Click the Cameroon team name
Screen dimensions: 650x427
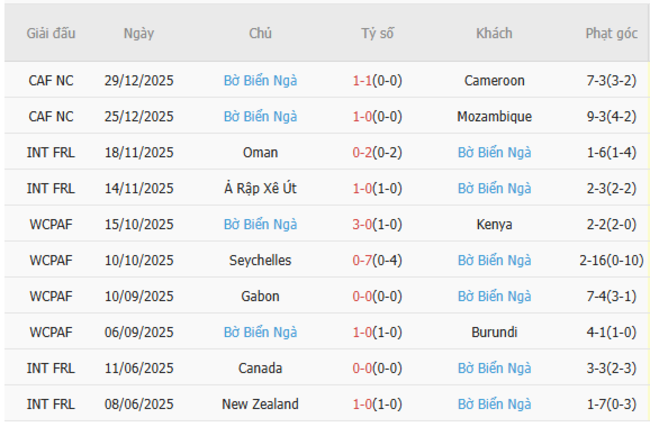(494, 81)
